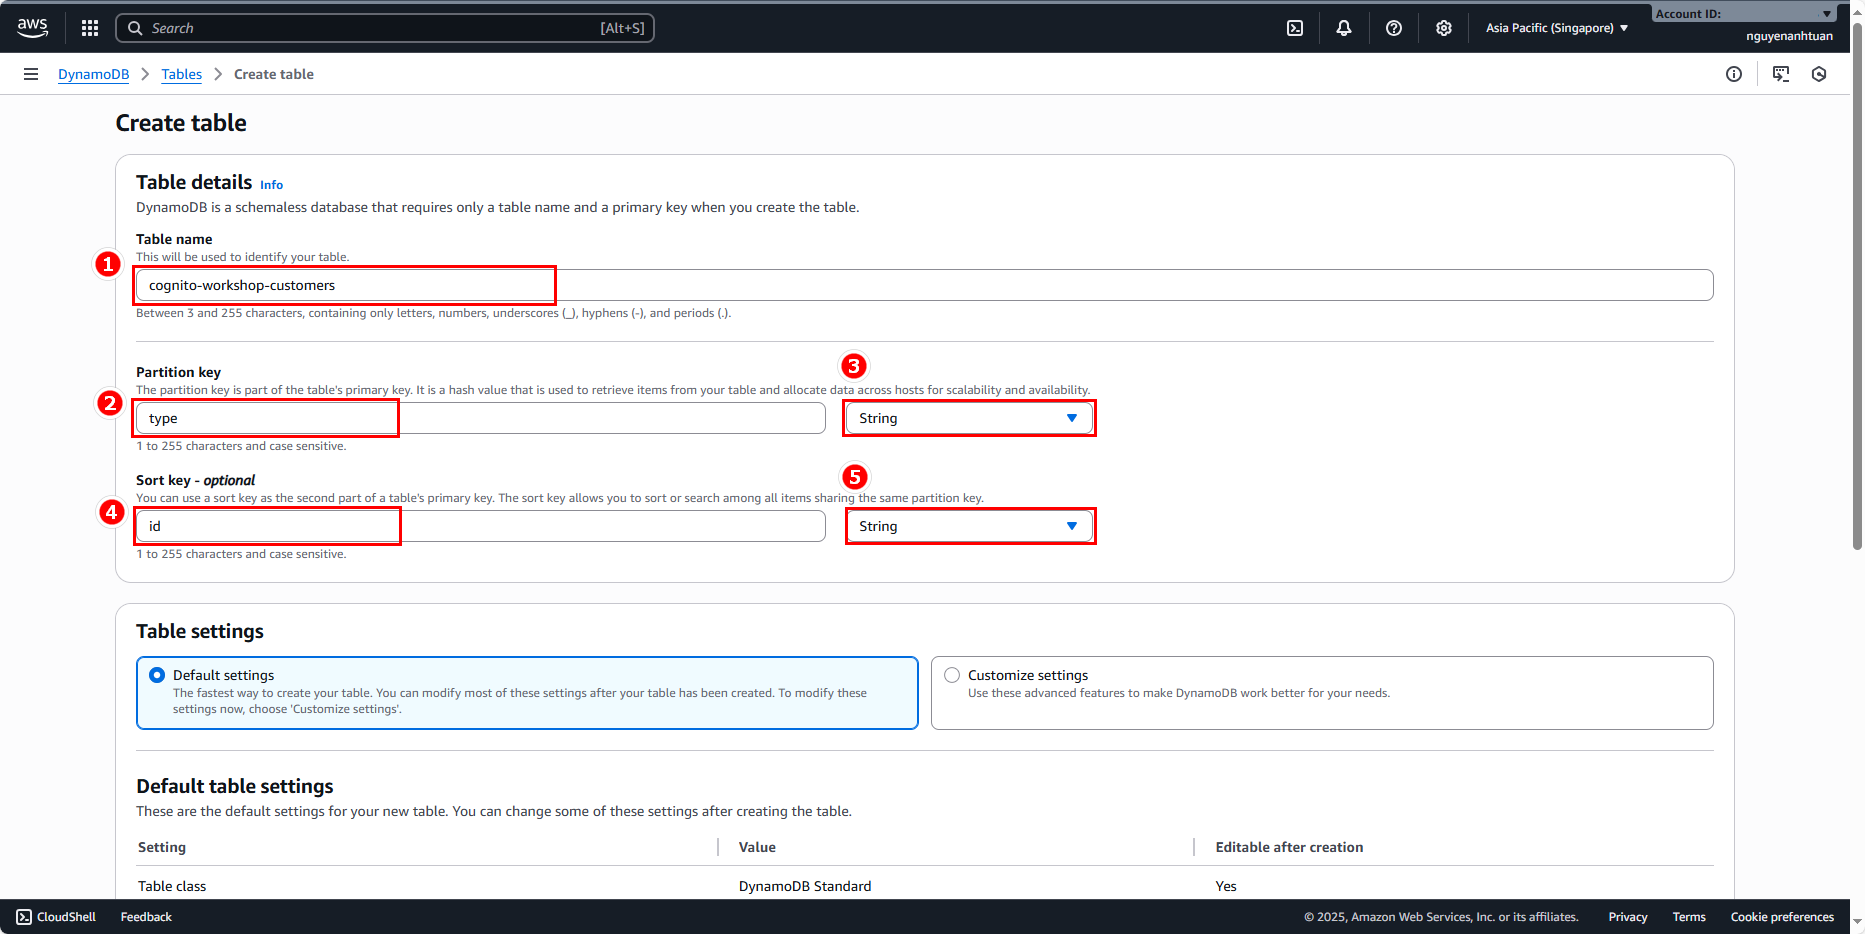Open the help question mark menu

pos(1394,28)
